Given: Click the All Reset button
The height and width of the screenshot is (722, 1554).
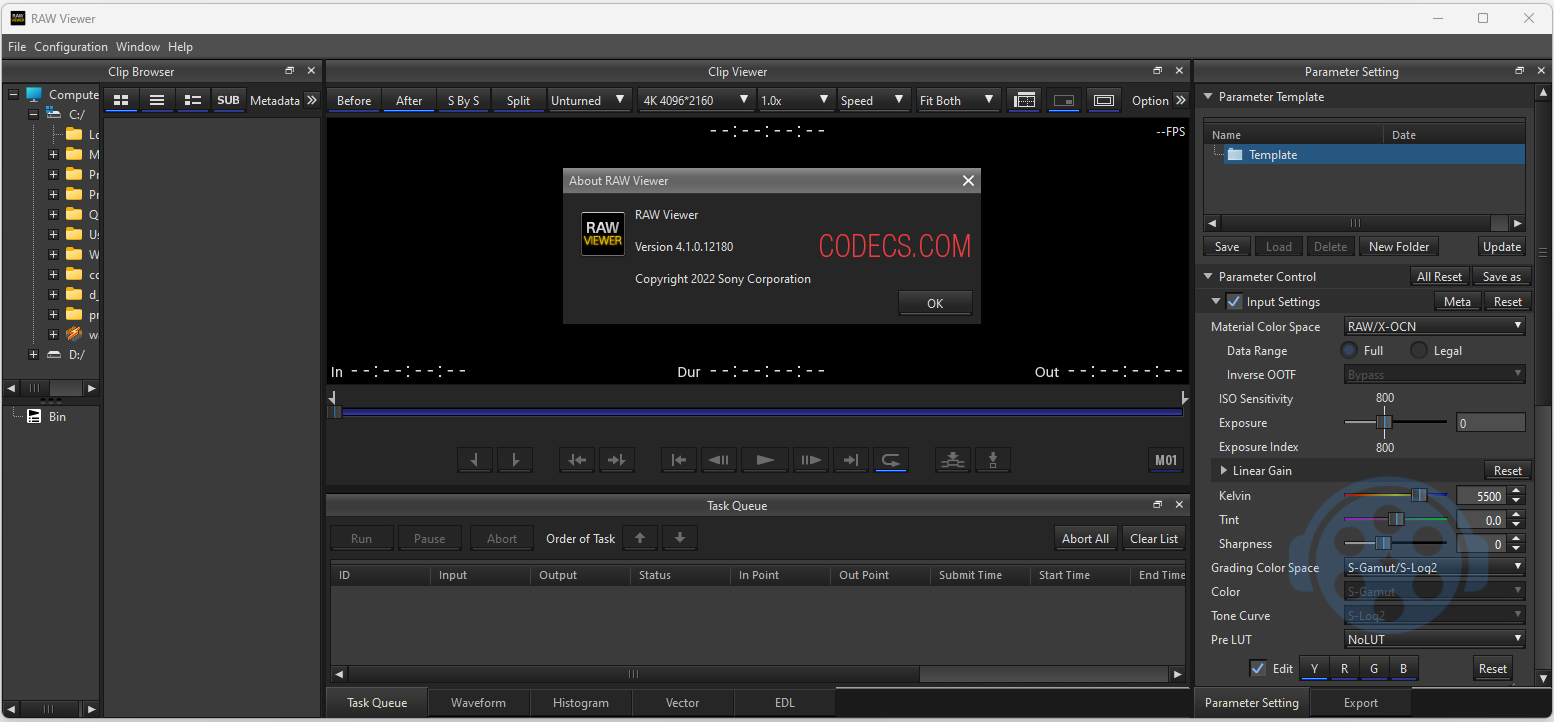Looking at the screenshot, I should pos(1440,277).
